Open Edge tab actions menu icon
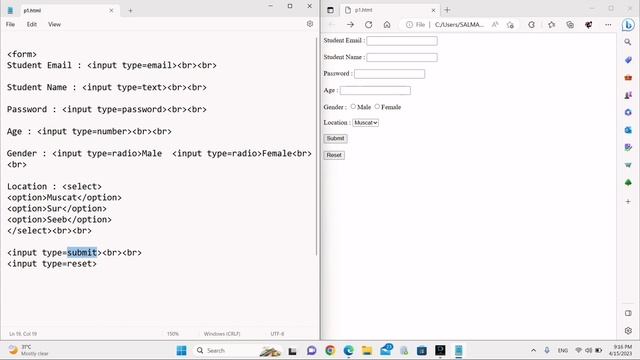Image resolution: width=640 pixels, height=360 pixels. pyautogui.click(x=330, y=10)
